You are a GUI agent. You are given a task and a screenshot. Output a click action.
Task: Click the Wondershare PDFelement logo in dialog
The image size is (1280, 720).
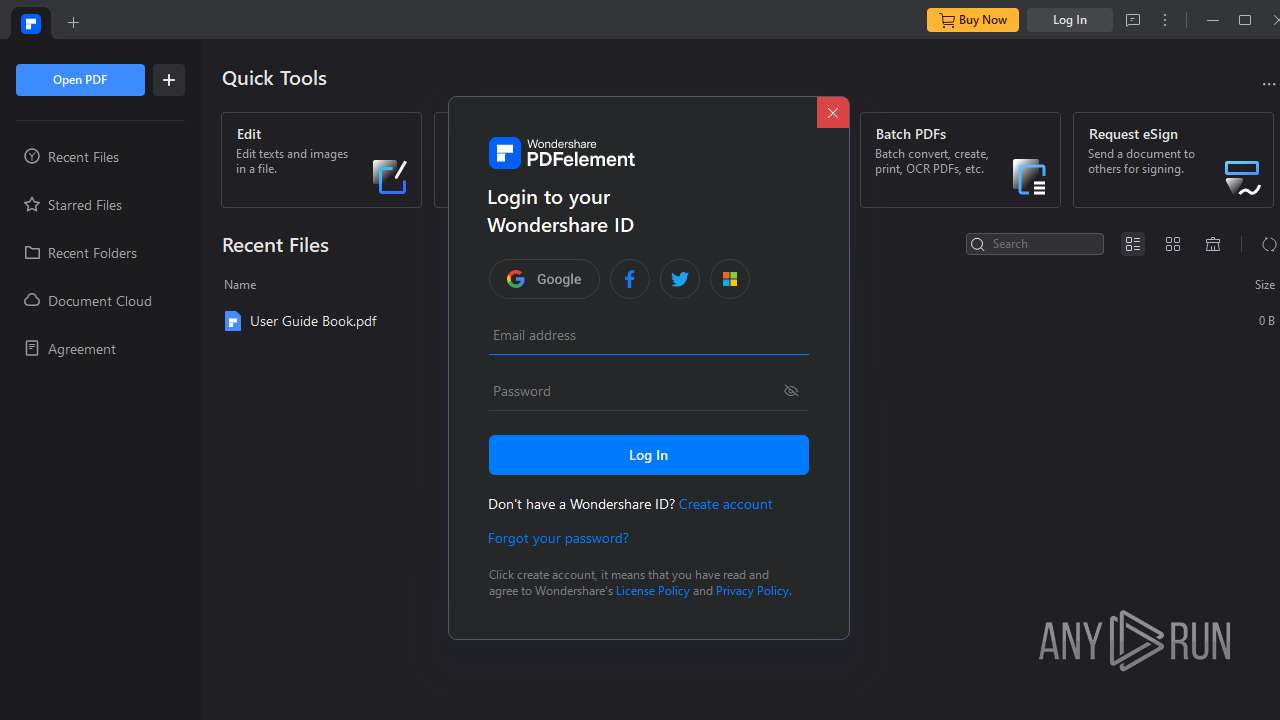[562, 153]
